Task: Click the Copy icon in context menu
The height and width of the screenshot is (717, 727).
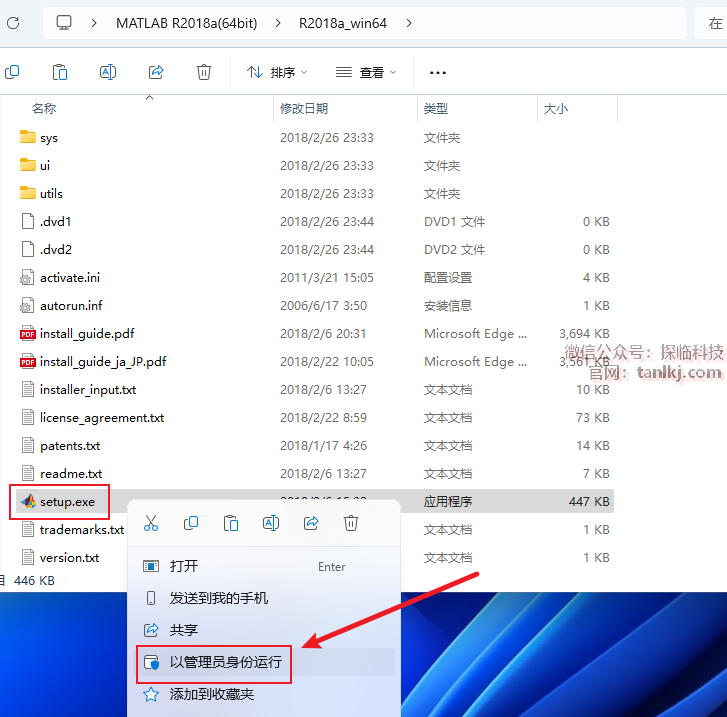Action: point(191,523)
